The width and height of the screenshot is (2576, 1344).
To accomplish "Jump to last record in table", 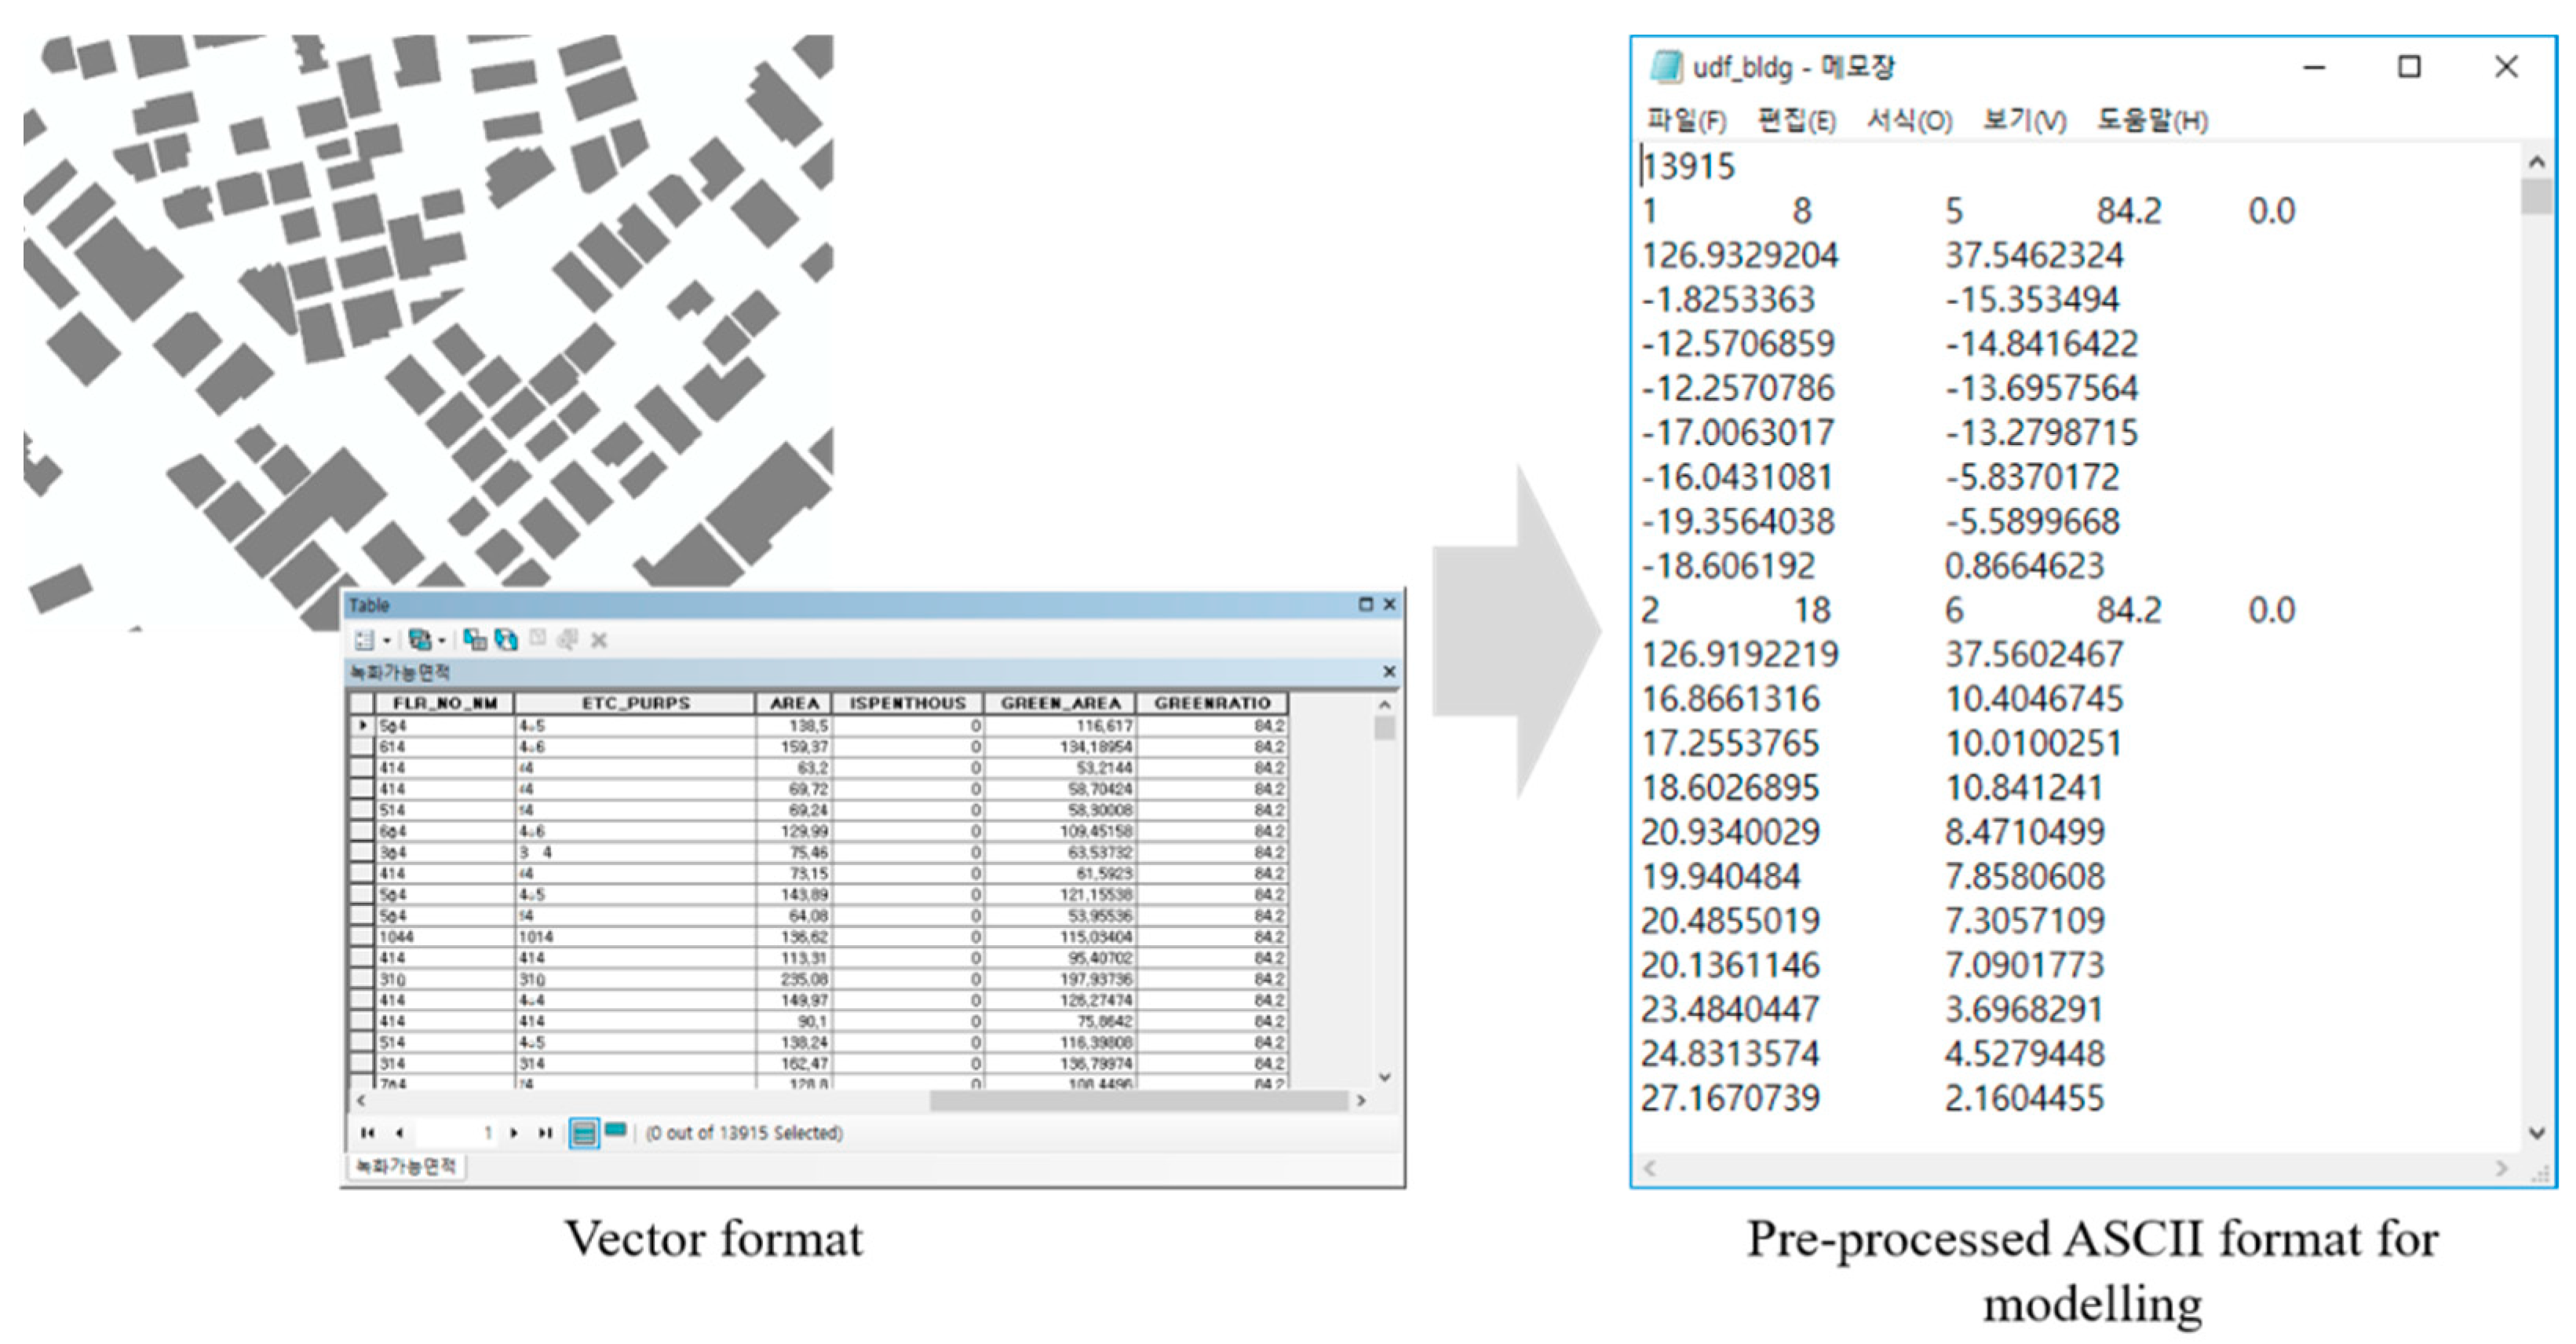I will [545, 1133].
